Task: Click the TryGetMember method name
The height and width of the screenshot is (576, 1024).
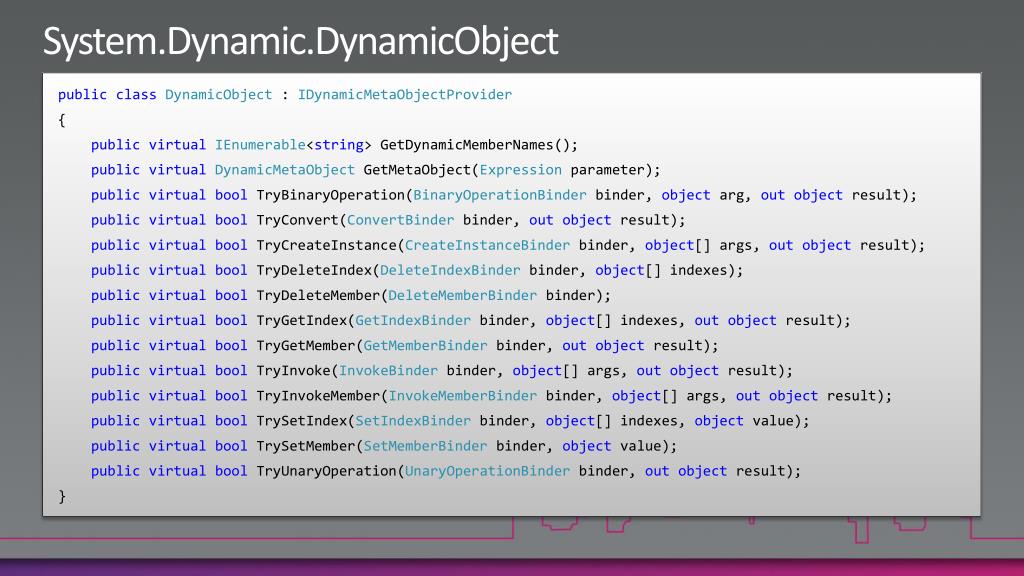Action: [306, 345]
